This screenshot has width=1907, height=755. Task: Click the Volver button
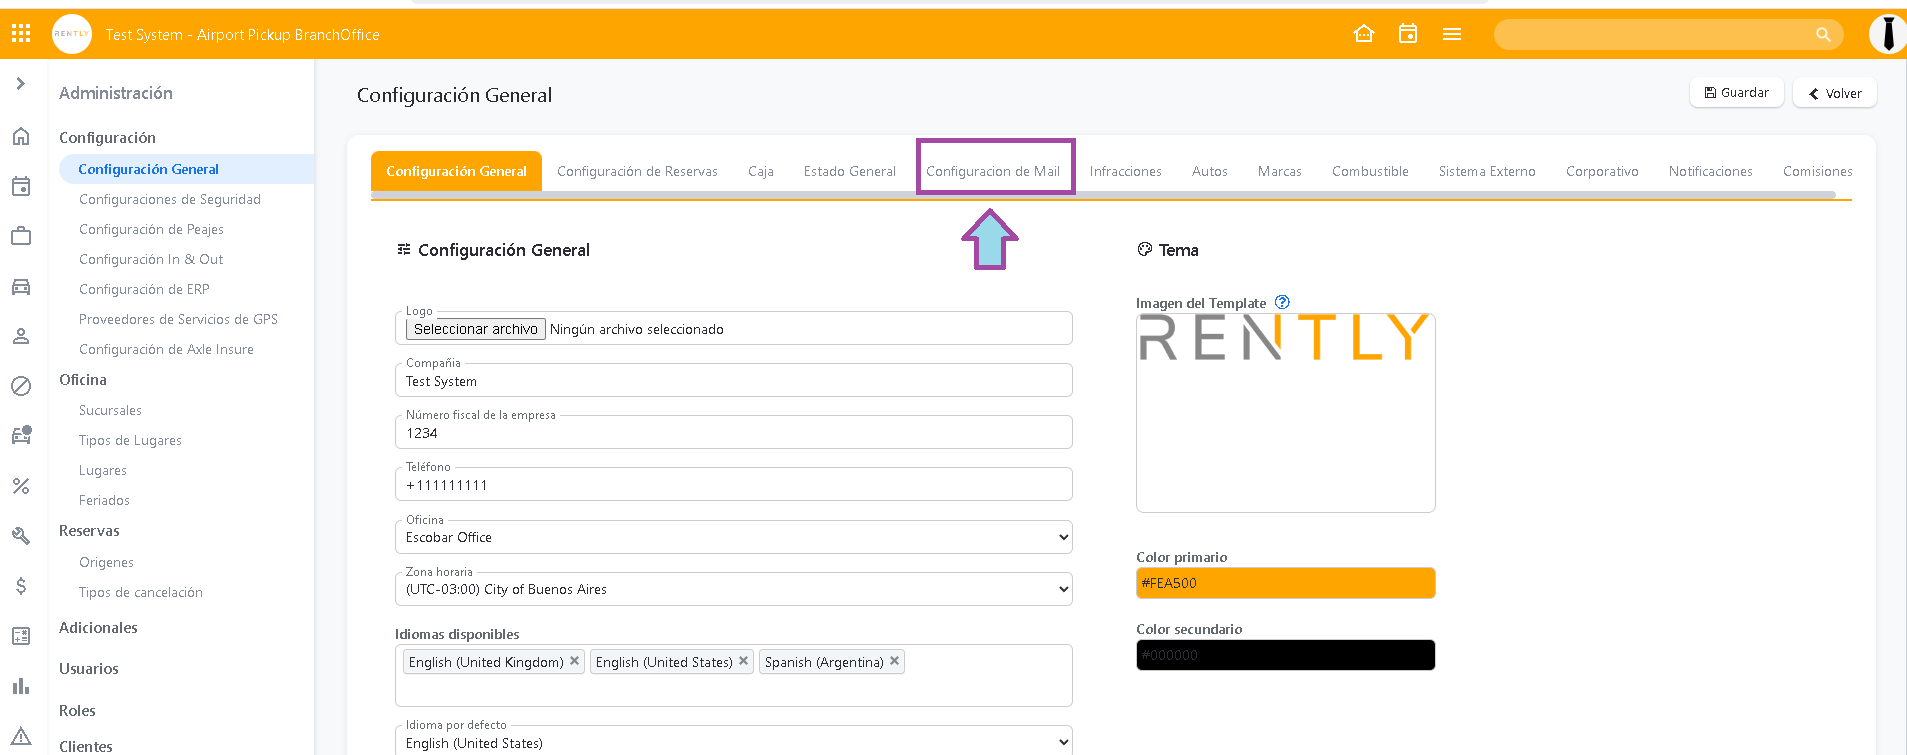[x=1834, y=93]
